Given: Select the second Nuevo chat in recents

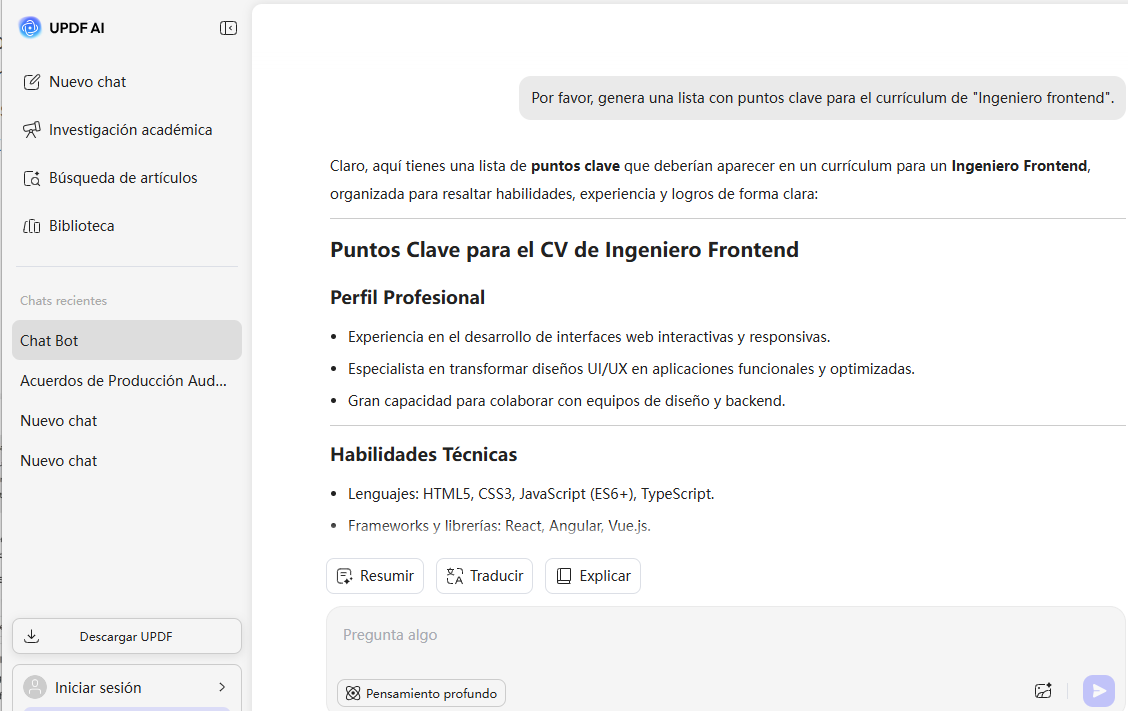Looking at the screenshot, I should click(58, 460).
